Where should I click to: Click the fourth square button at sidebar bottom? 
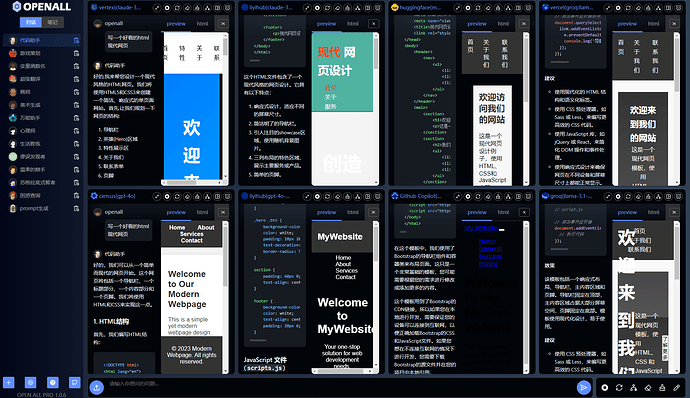75,382
